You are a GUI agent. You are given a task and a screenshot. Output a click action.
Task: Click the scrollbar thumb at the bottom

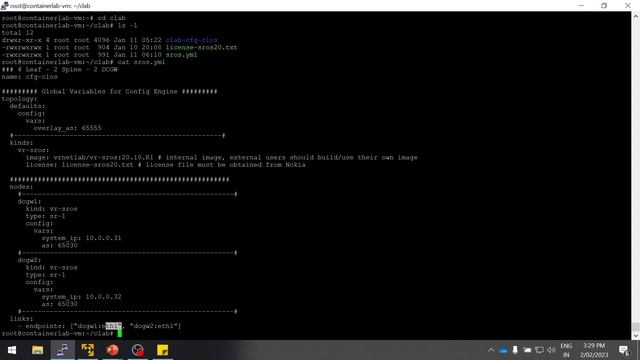point(636,327)
